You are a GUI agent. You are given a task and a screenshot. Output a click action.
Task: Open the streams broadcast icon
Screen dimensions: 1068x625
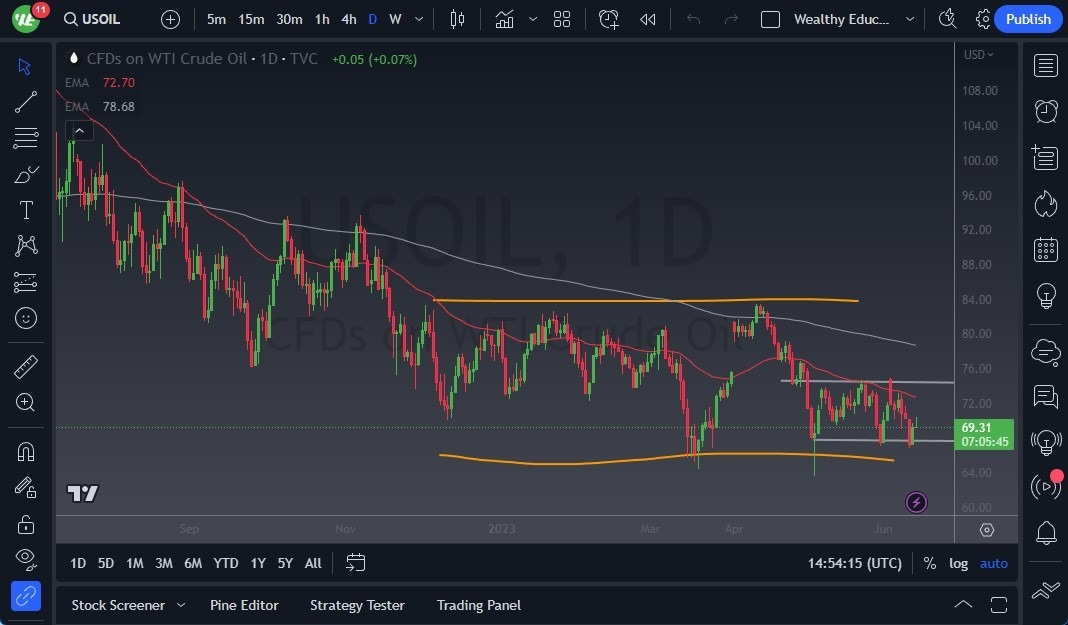coord(1046,486)
